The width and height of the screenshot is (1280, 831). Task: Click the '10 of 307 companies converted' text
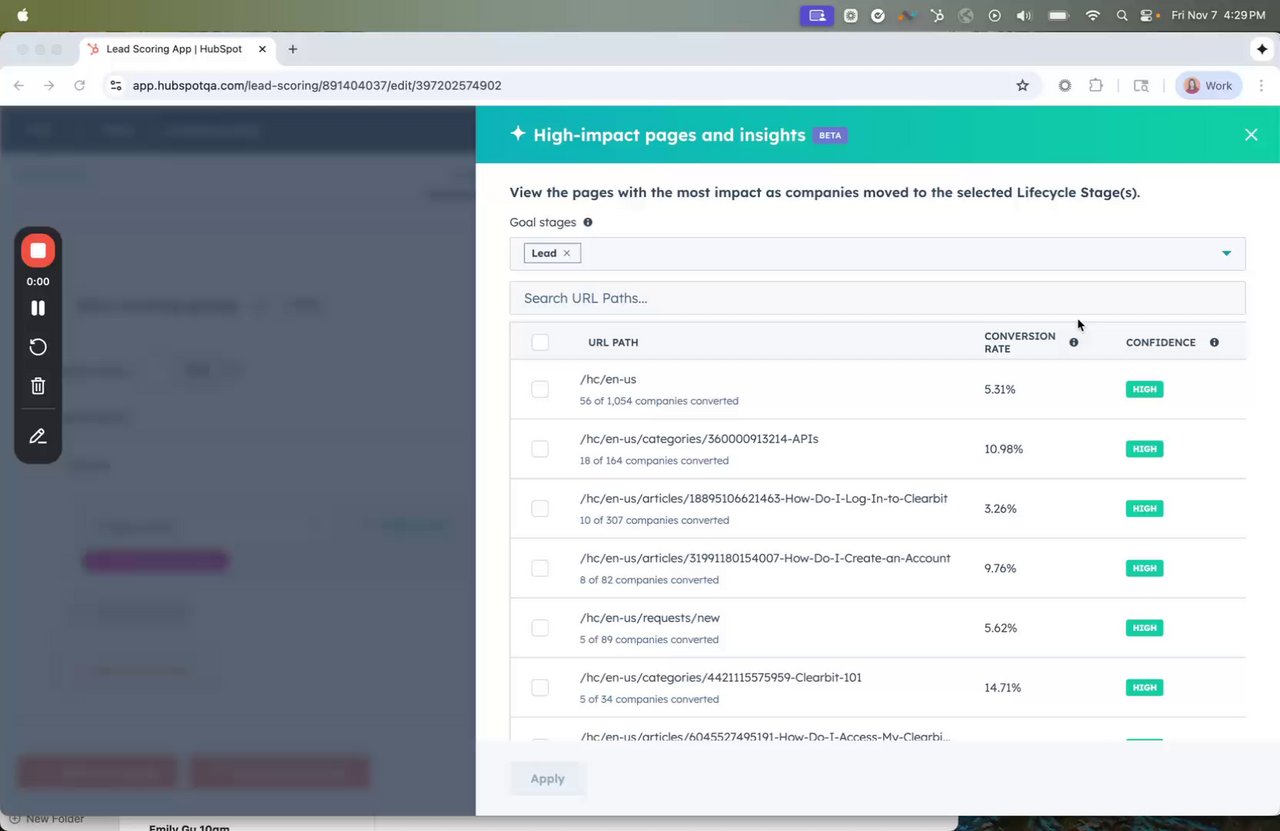pyautogui.click(x=654, y=520)
